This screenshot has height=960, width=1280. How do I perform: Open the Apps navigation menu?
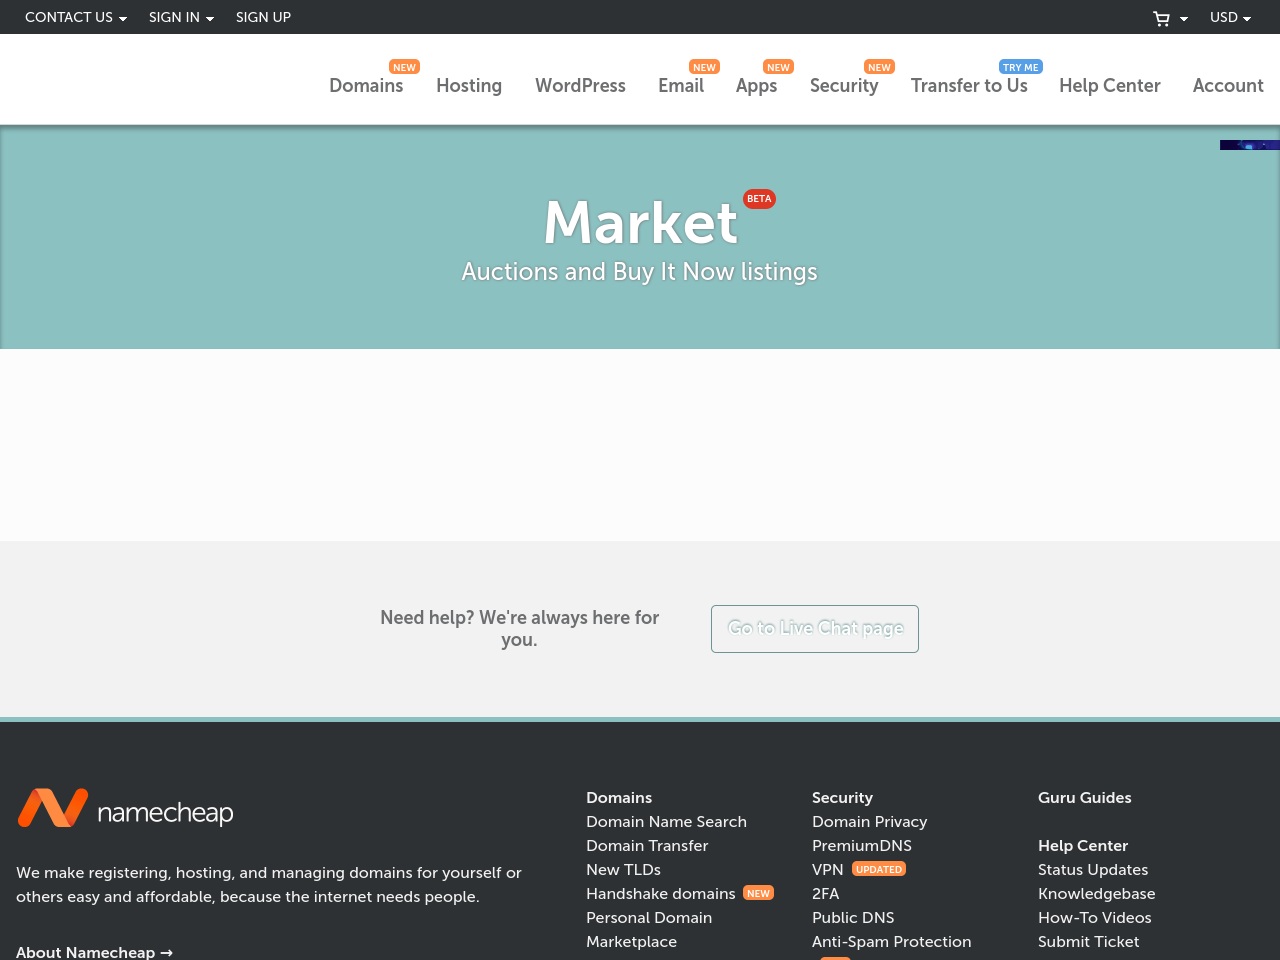(756, 86)
